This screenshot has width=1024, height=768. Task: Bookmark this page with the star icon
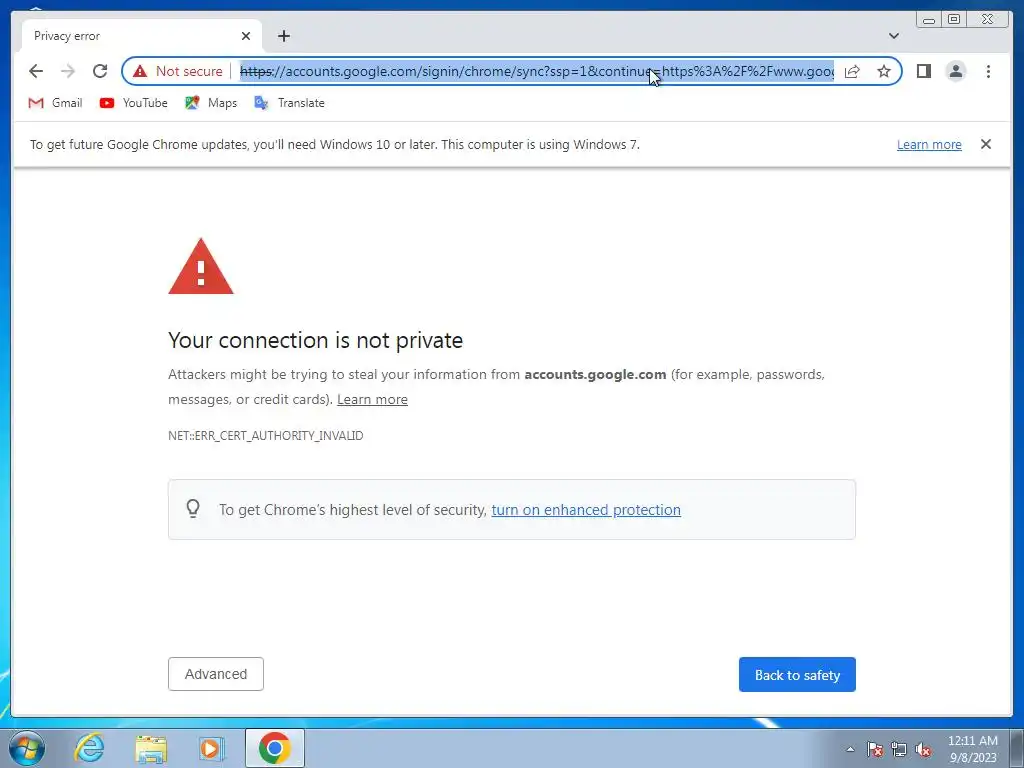point(884,71)
